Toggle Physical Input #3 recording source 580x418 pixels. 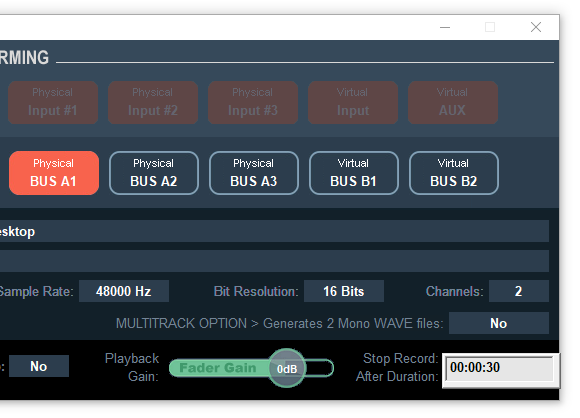[x=253, y=102]
